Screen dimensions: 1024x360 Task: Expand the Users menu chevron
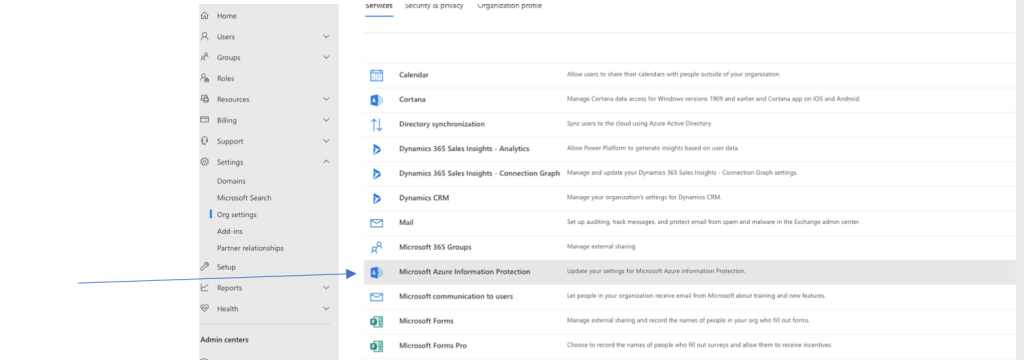[x=327, y=37]
